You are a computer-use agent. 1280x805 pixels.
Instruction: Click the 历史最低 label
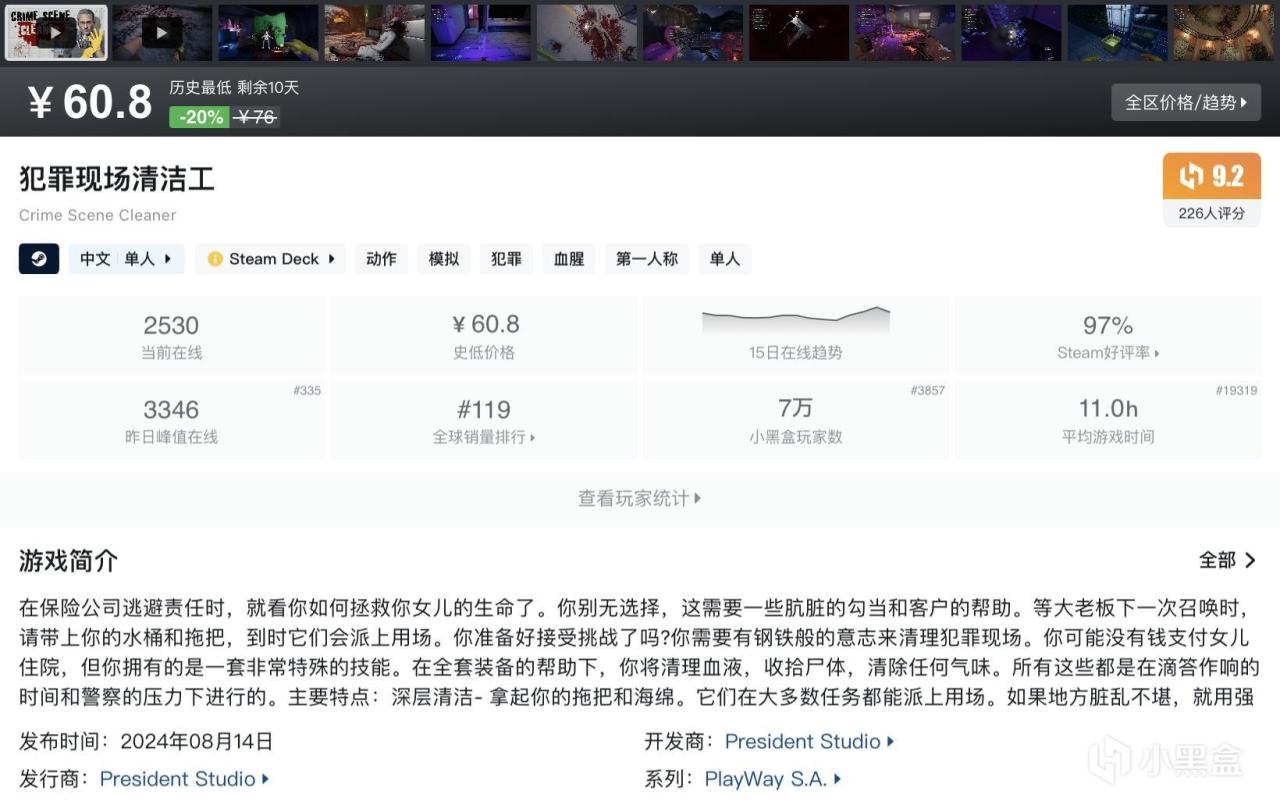(198, 88)
